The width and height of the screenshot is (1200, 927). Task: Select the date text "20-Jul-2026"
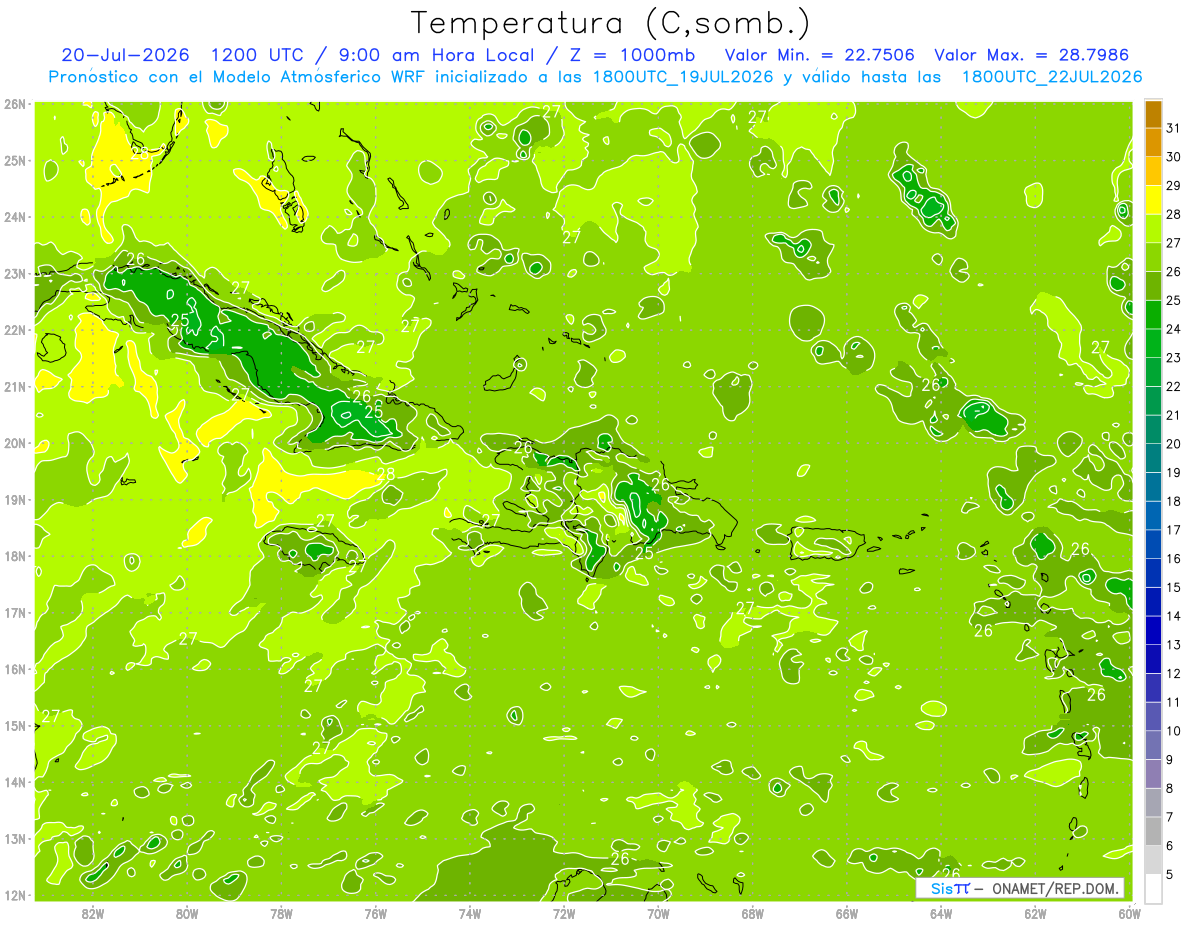point(127,55)
